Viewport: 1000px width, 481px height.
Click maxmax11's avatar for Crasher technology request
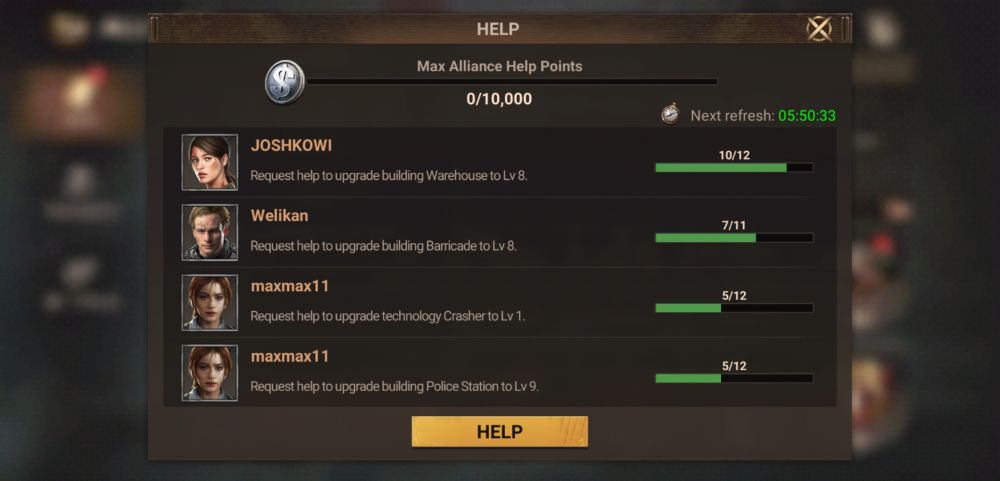[x=210, y=302]
